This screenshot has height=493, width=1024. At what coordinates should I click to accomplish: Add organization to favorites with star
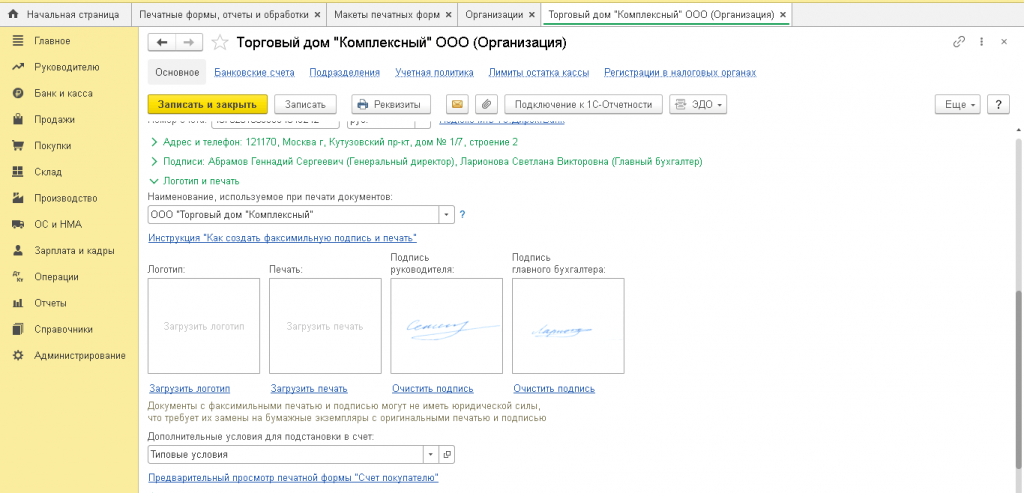point(220,42)
